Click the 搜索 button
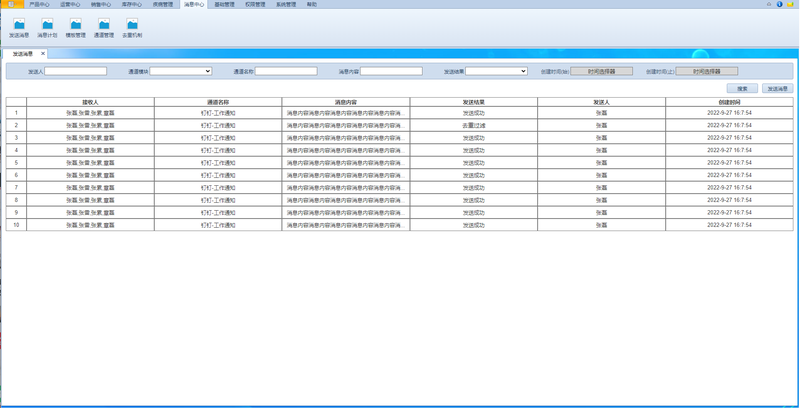The height and width of the screenshot is (408, 800). click(x=742, y=88)
